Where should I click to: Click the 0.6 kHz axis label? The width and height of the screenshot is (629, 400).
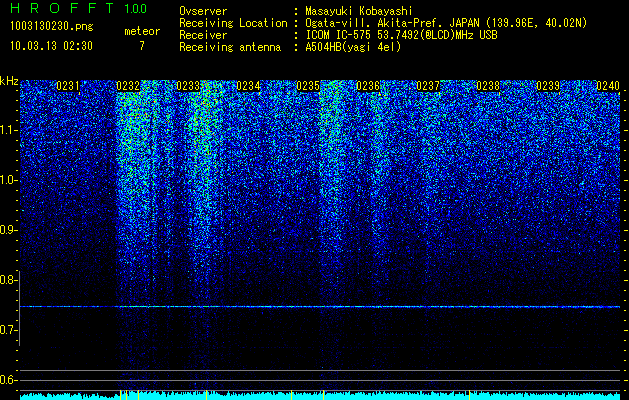click(7, 380)
